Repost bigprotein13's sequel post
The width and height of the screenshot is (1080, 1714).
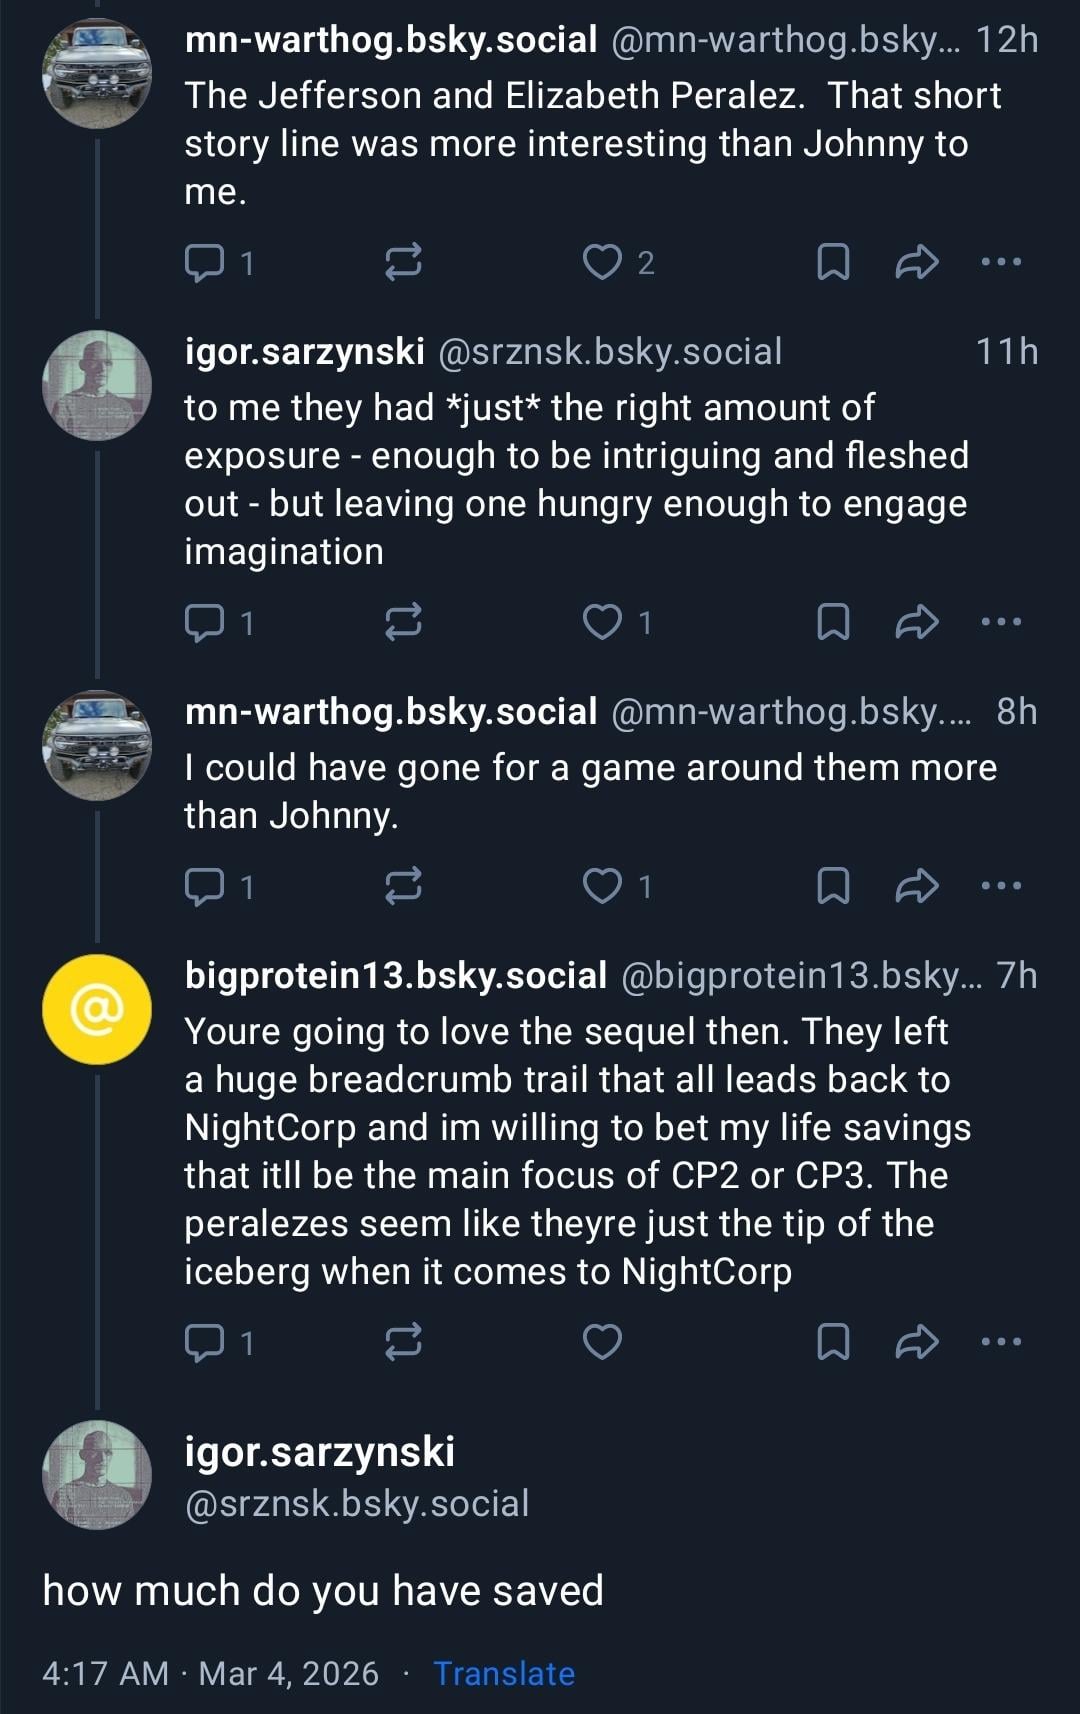pos(403,1342)
